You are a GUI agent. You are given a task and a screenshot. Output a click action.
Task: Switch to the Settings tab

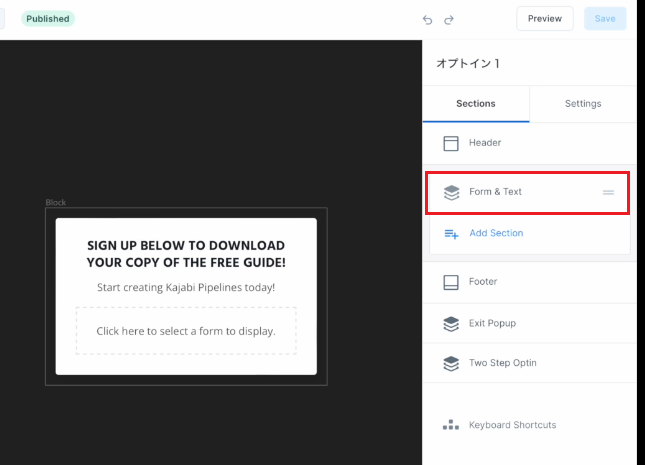tap(583, 104)
